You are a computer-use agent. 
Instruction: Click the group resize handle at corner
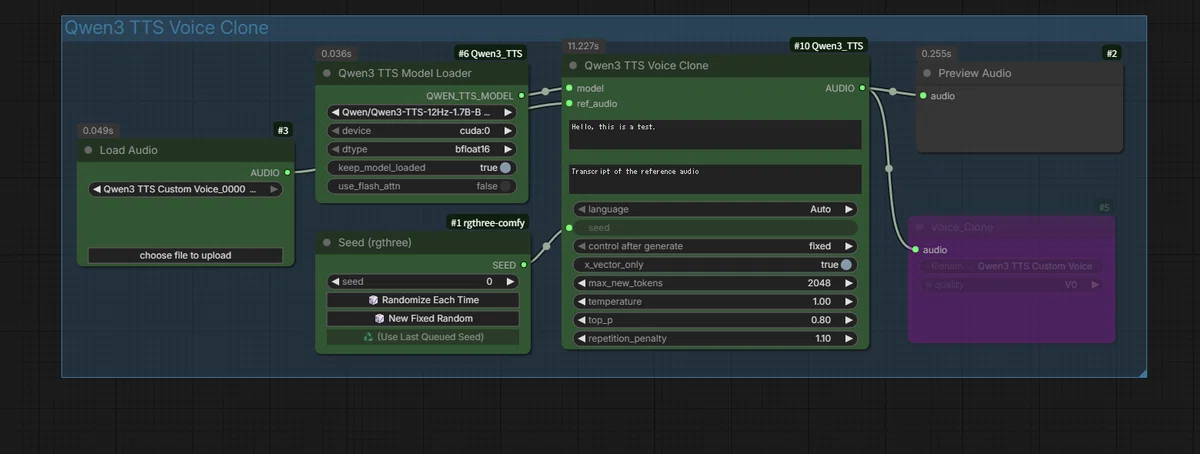1142,372
